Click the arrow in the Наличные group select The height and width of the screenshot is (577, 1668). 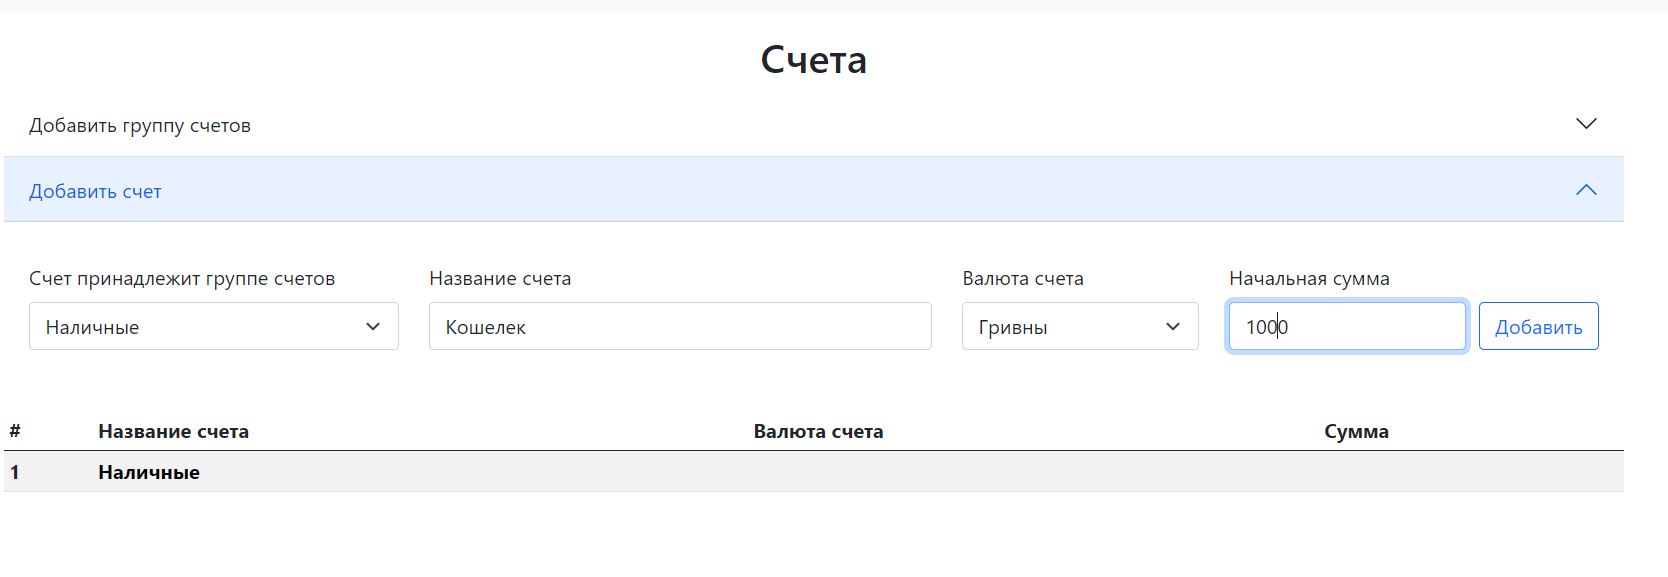373,327
